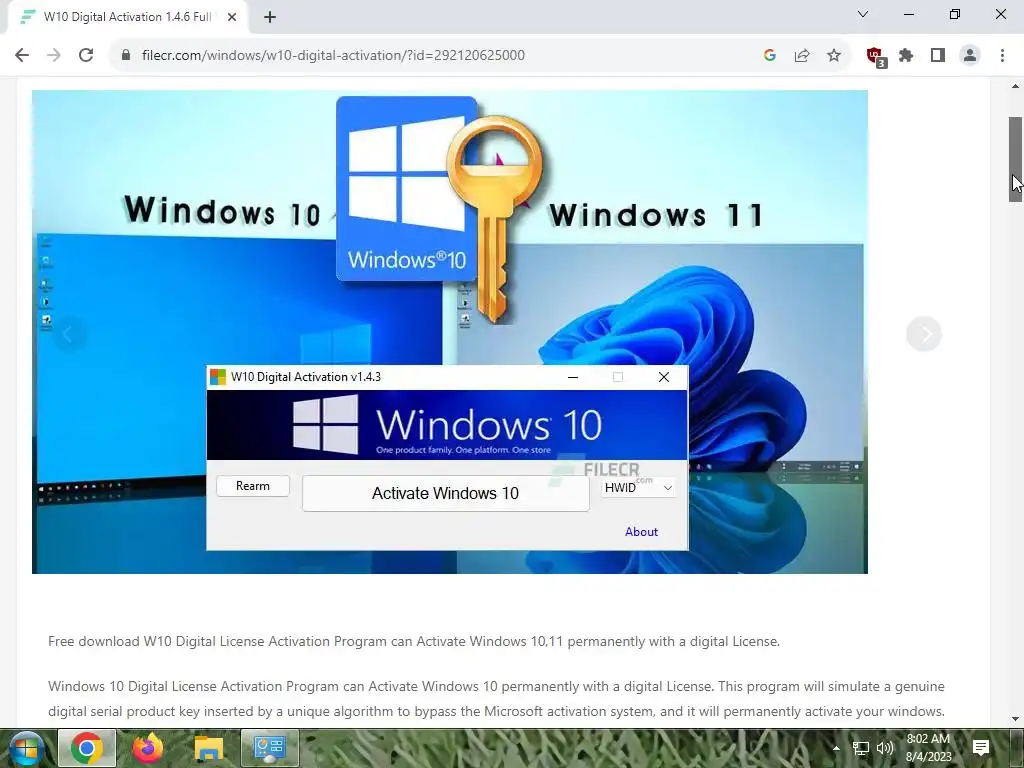Open the uBlock Origin extension icon
The image size is (1024, 768).
pos(876,57)
